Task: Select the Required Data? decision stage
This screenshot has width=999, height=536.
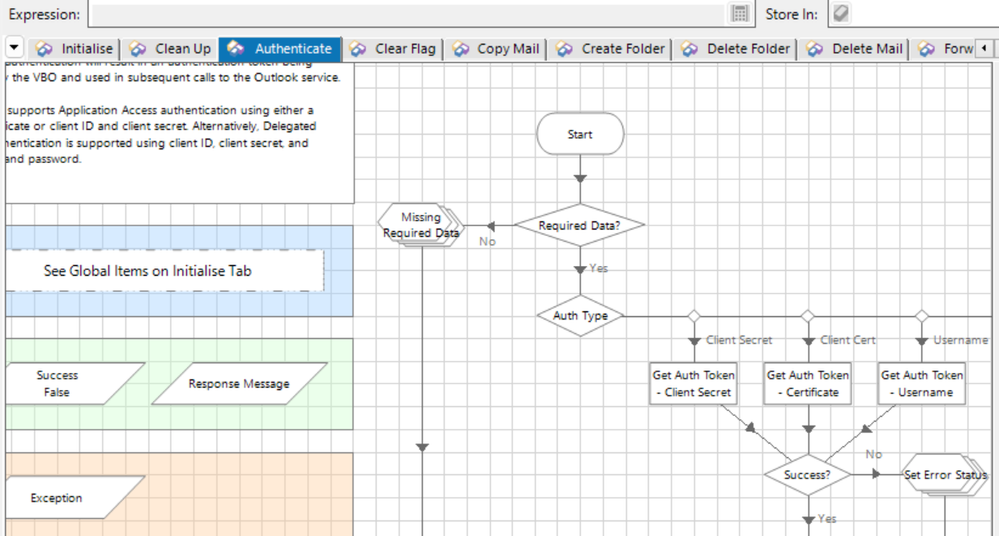Action: click(x=580, y=225)
